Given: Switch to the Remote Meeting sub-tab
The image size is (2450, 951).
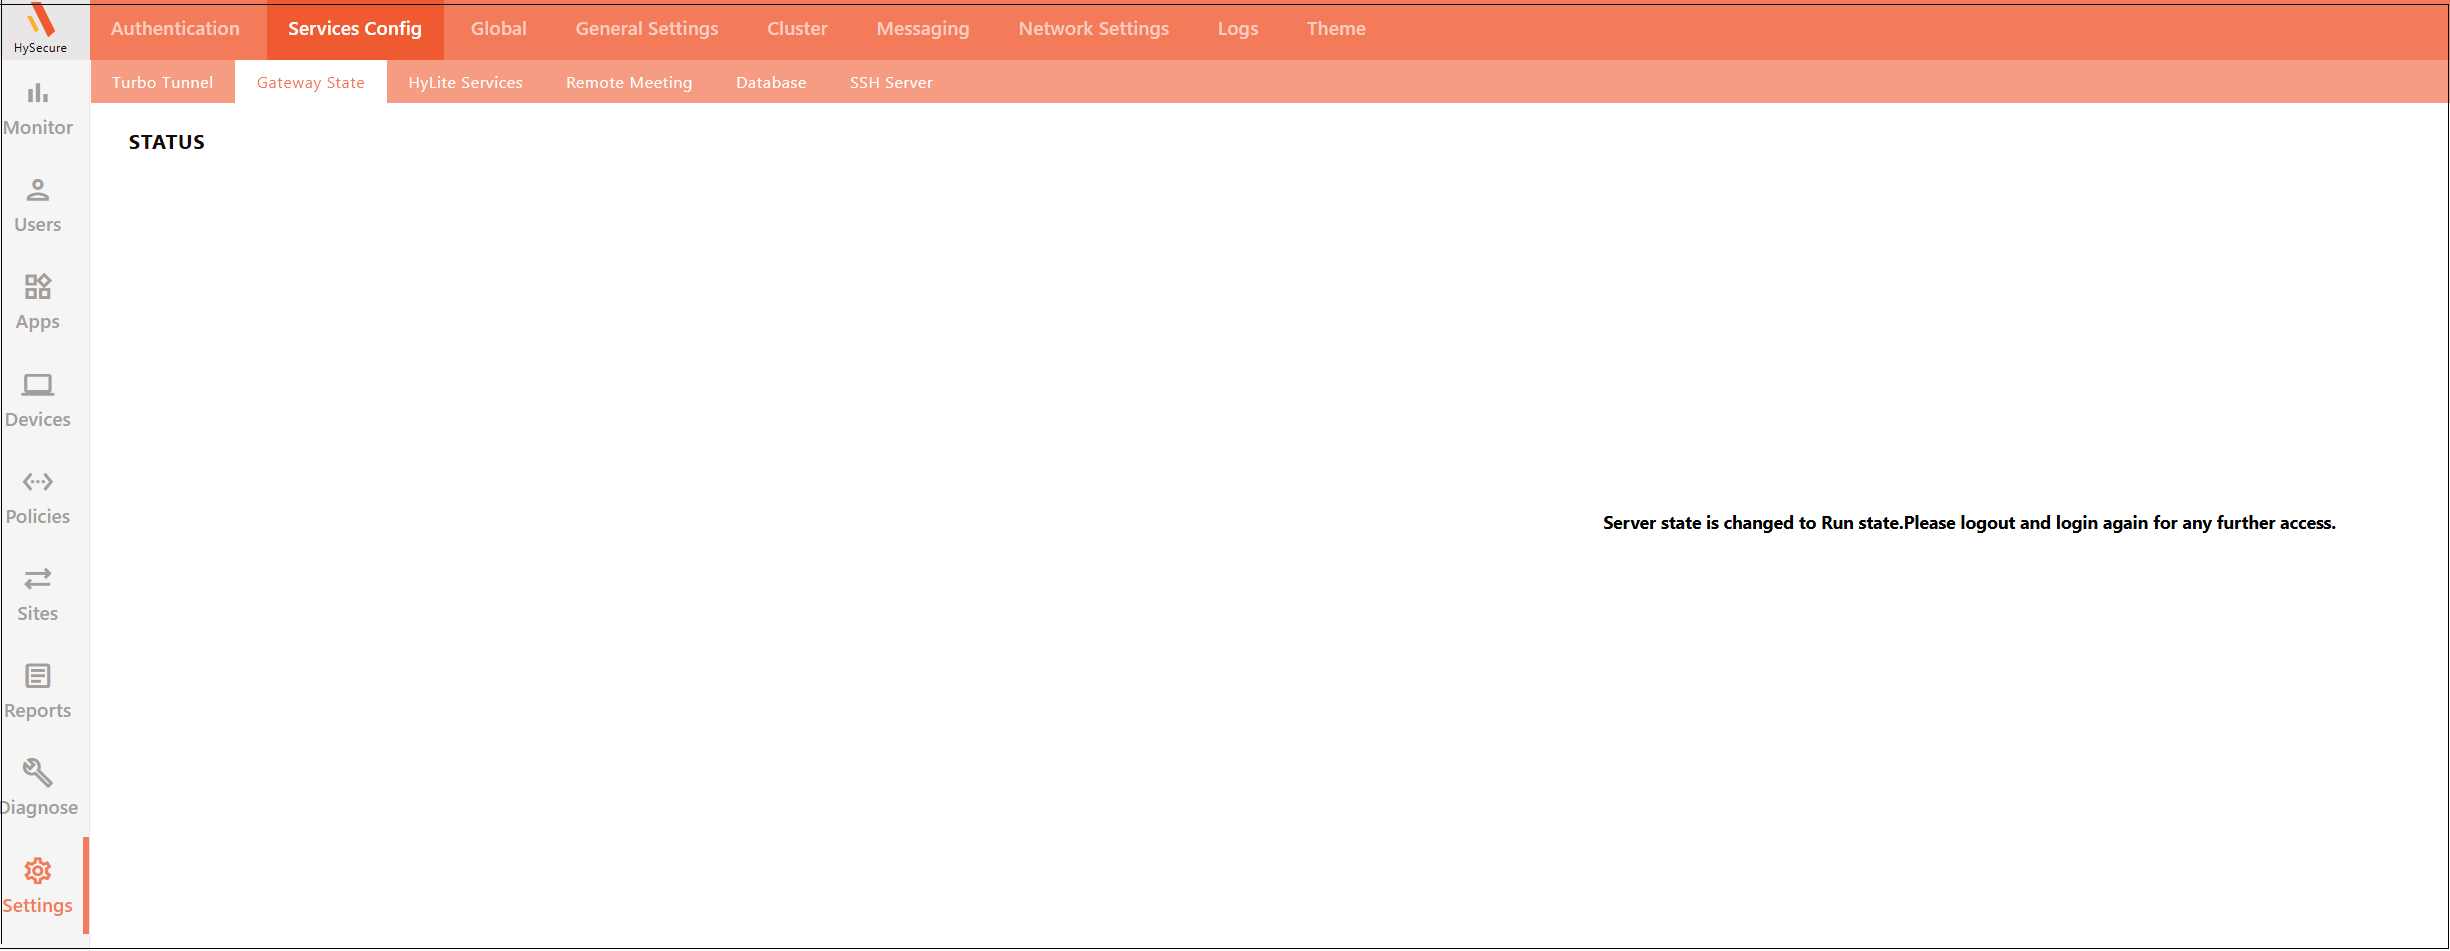Looking at the screenshot, I should [628, 83].
